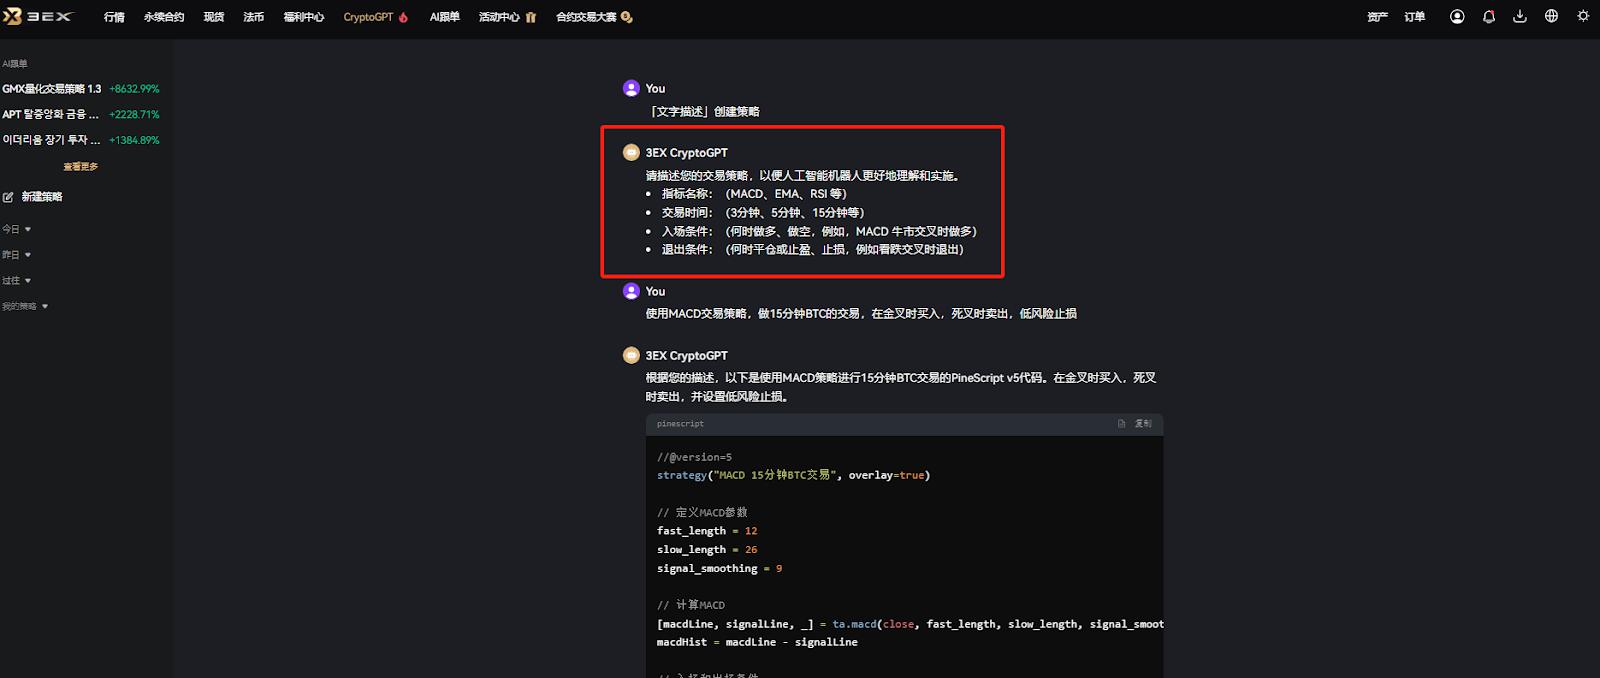Viewport: 1600px width, 678px height.
Task: Click the download app icon
Action: pos(1520,17)
